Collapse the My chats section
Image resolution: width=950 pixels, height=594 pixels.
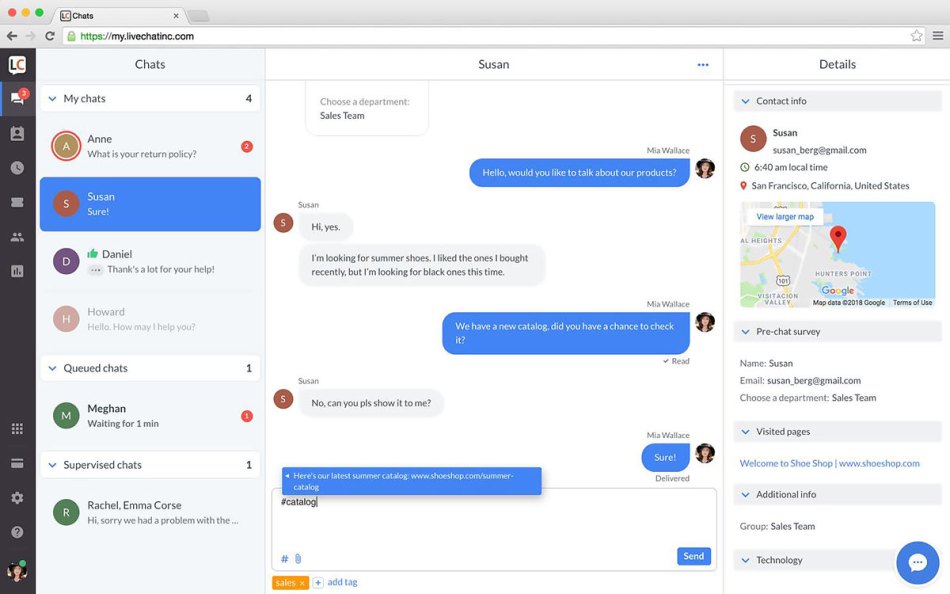(52, 98)
